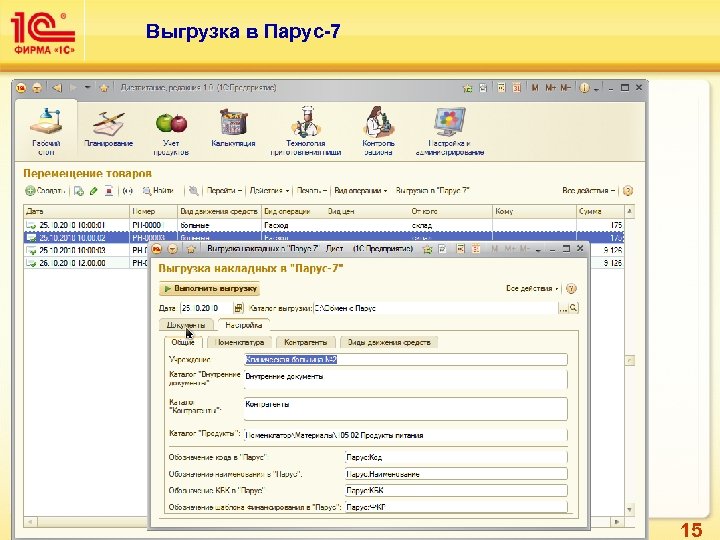Click Каталог "Продукты" field
Image resolution: width=720 pixels, height=540 pixels.
(x=406, y=435)
